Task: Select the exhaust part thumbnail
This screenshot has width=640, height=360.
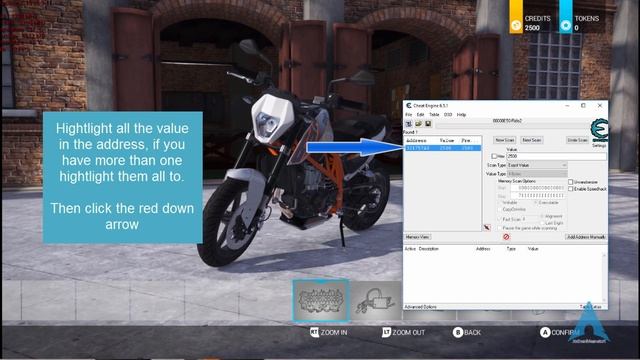Action: (376, 301)
